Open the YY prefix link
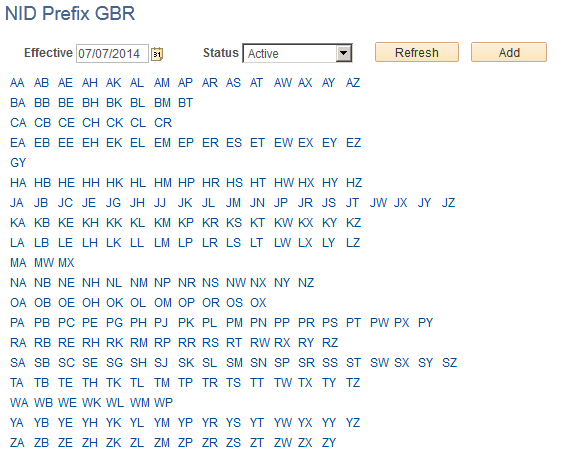Screen dimensions: 562x466 click(x=329, y=423)
